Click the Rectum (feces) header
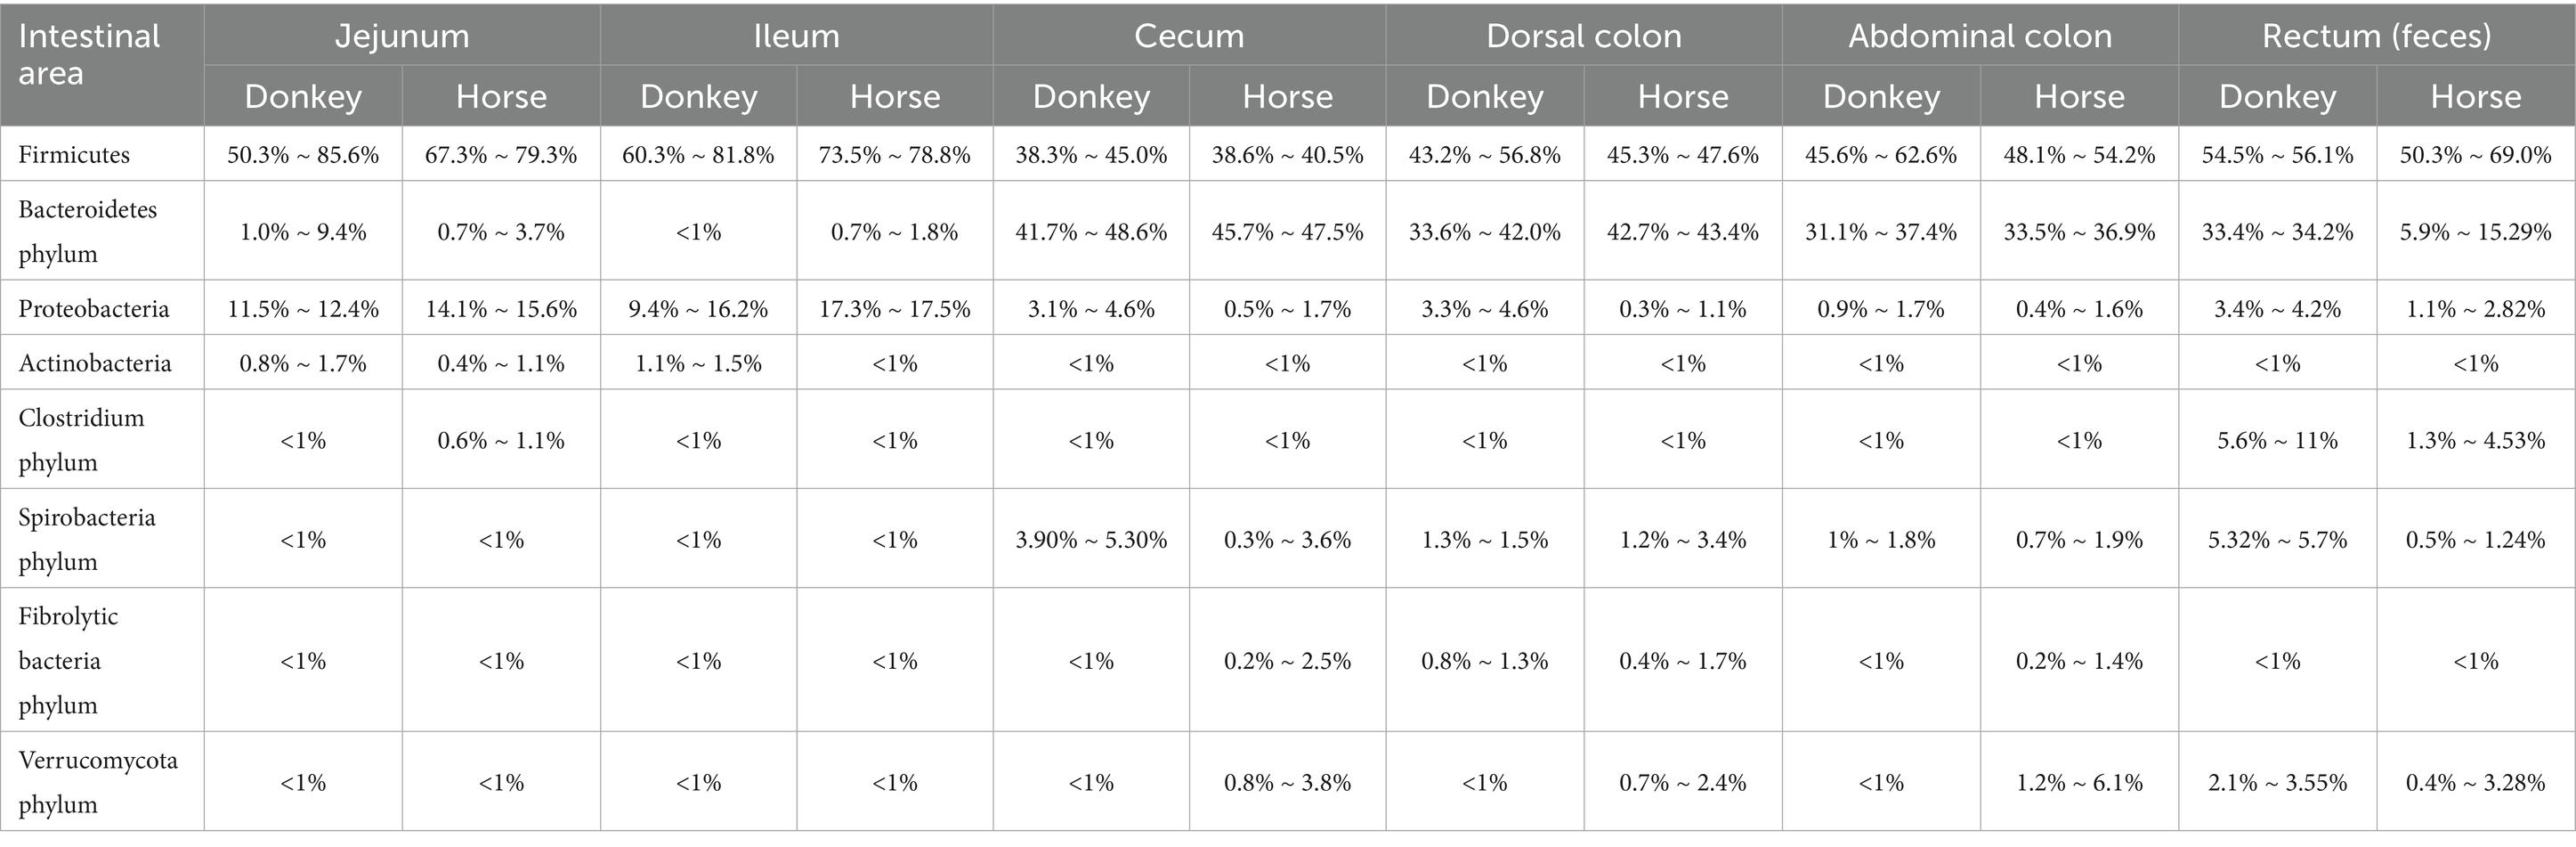 2376,36
